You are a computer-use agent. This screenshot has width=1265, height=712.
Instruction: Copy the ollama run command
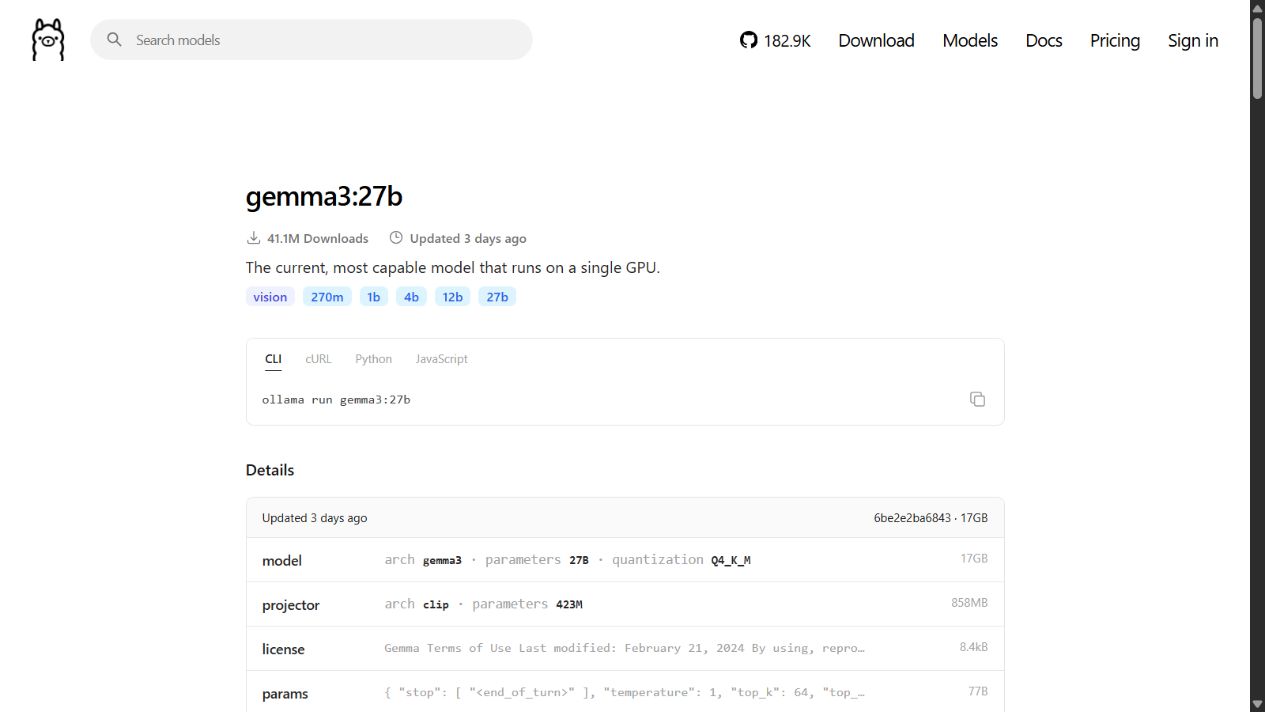tap(977, 399)
